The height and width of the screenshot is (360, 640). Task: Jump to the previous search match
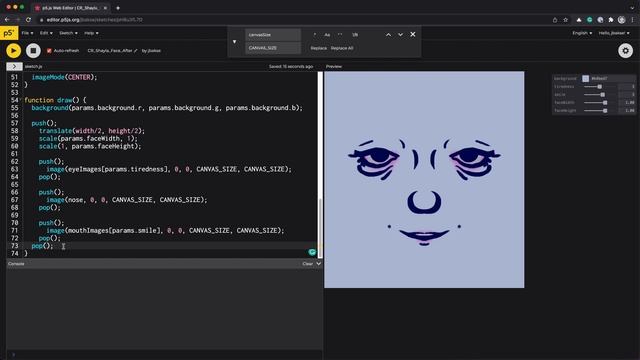click(388, 35)
